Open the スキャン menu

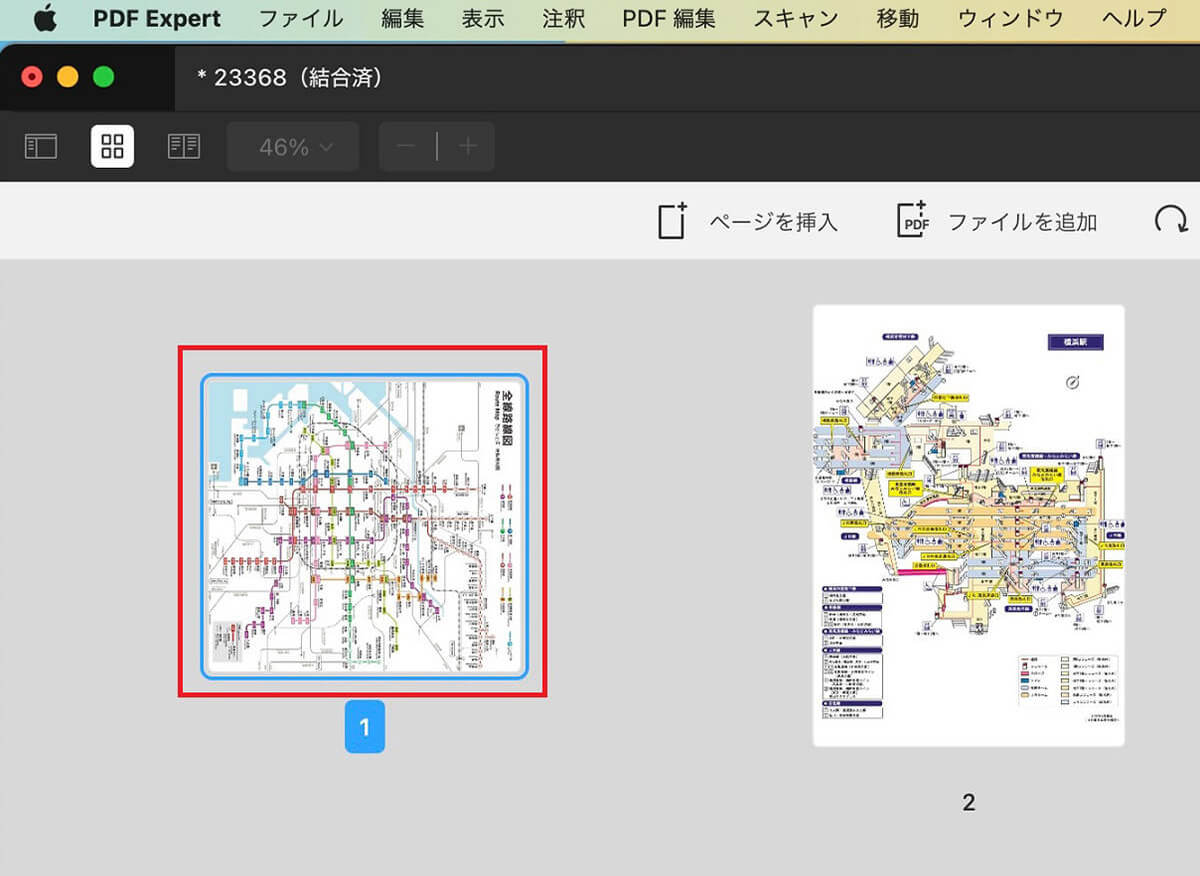click(x=796, y=18)
